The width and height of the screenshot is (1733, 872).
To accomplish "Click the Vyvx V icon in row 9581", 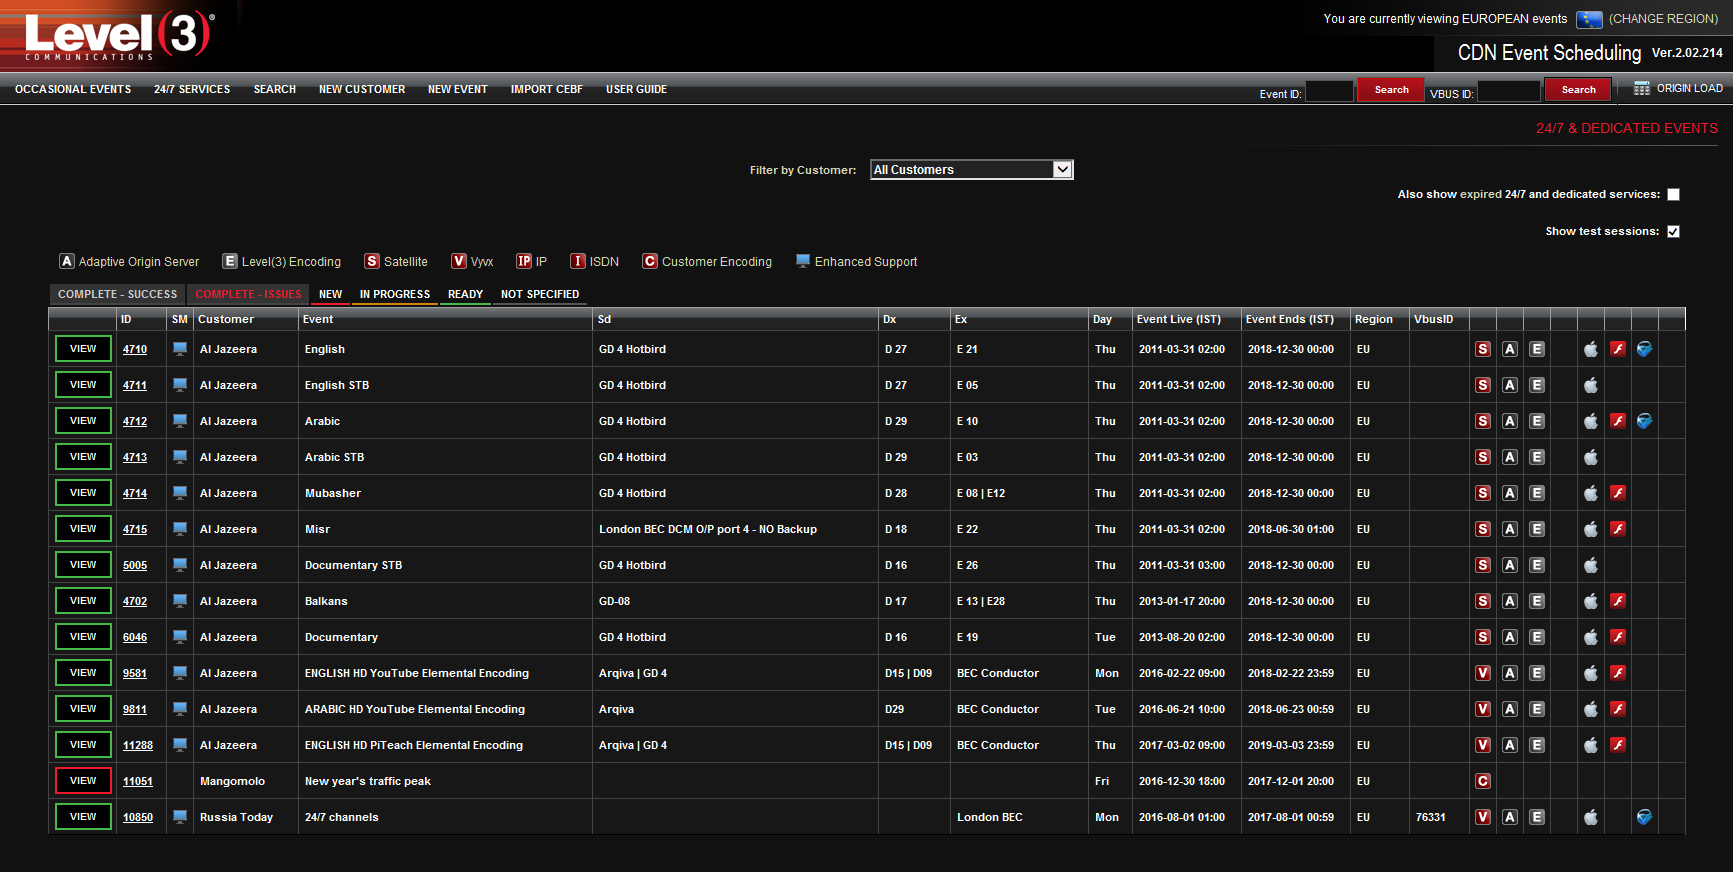I will point(1483,673).
